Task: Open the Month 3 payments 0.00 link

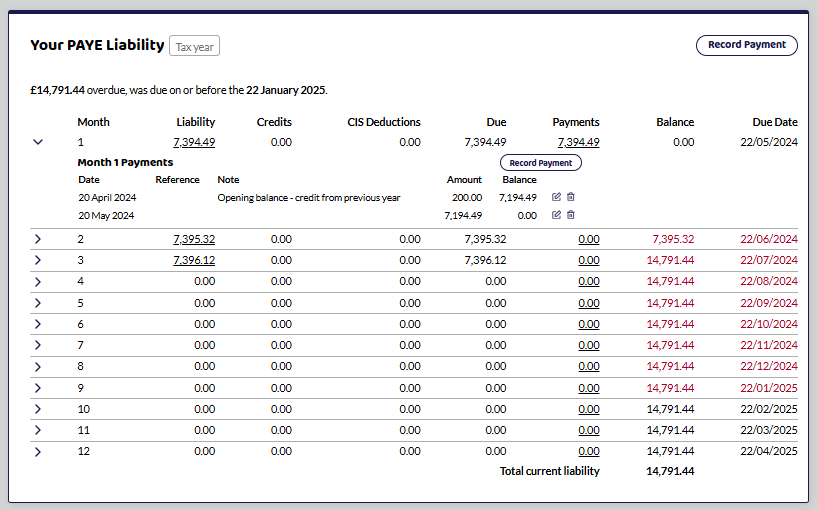Action: click(589, 260)
